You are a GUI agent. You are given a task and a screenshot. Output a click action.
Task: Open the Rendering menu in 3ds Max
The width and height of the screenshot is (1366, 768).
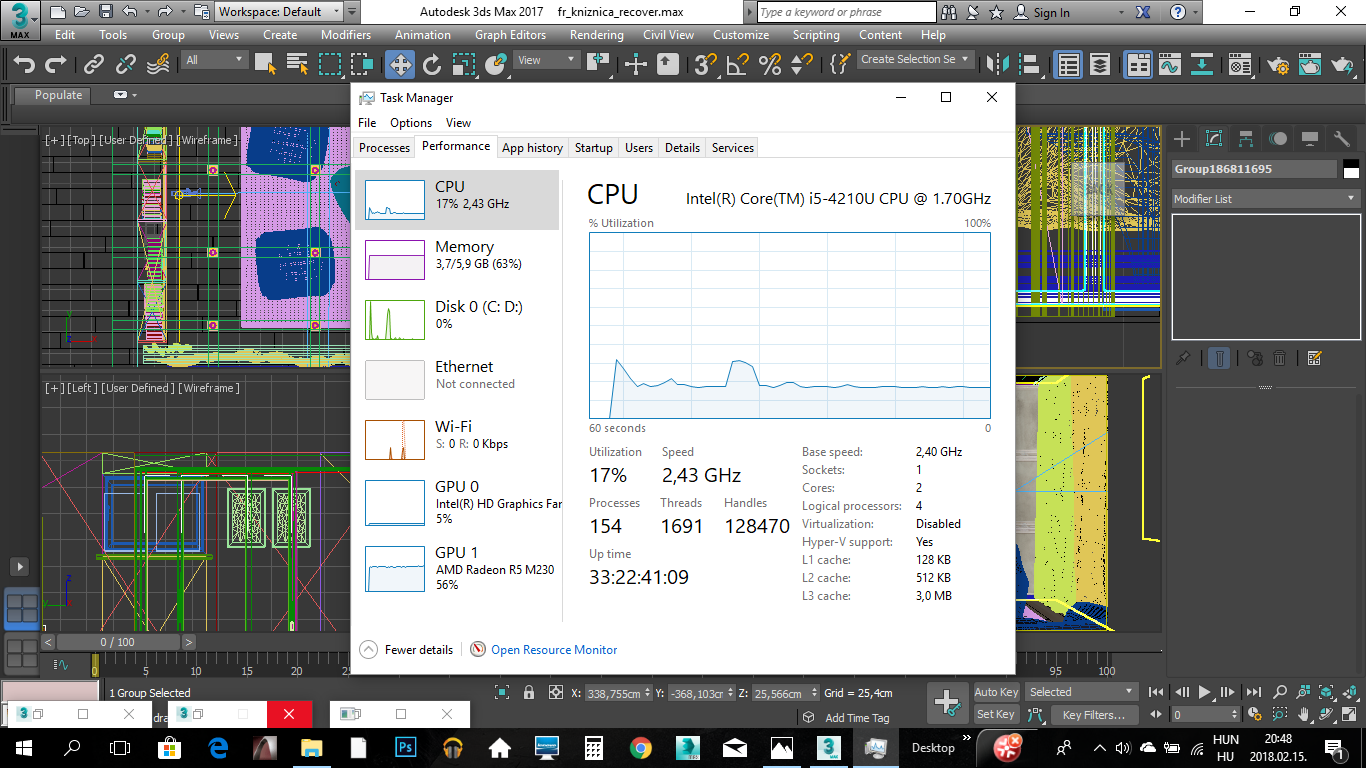tap(597, 34)
